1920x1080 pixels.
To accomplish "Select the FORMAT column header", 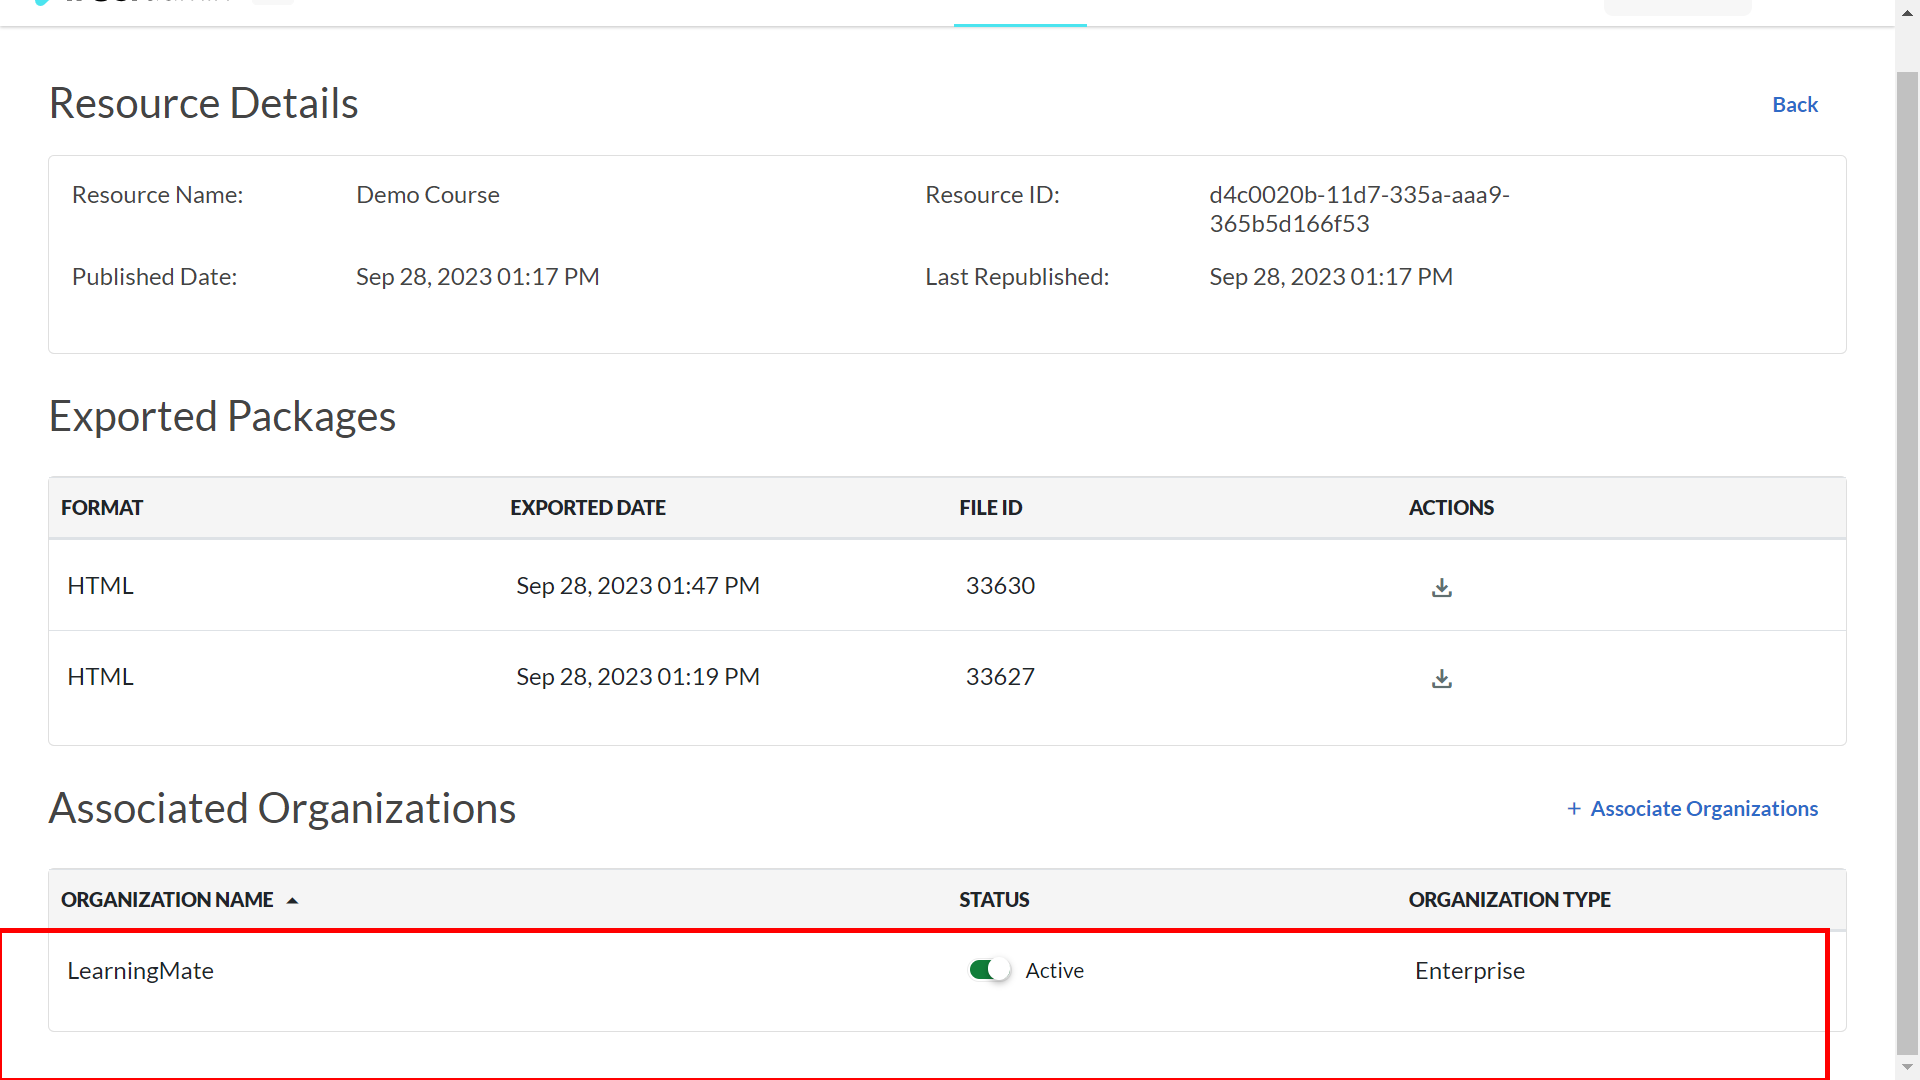I will pyautogui.click(x=102, y=508).
